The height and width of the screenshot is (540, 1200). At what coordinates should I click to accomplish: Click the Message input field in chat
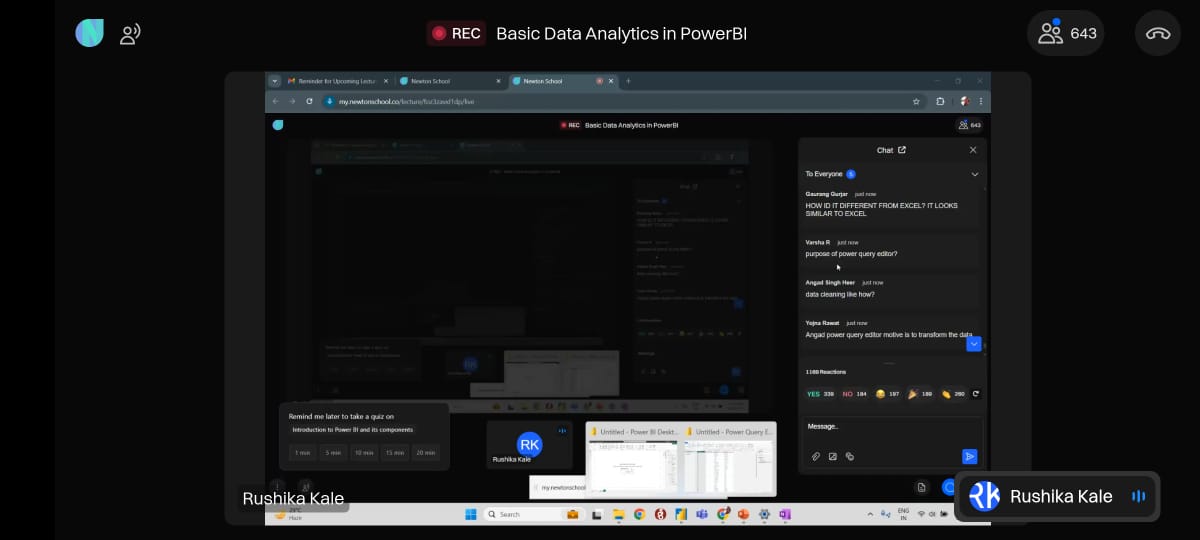click(890, 427)
